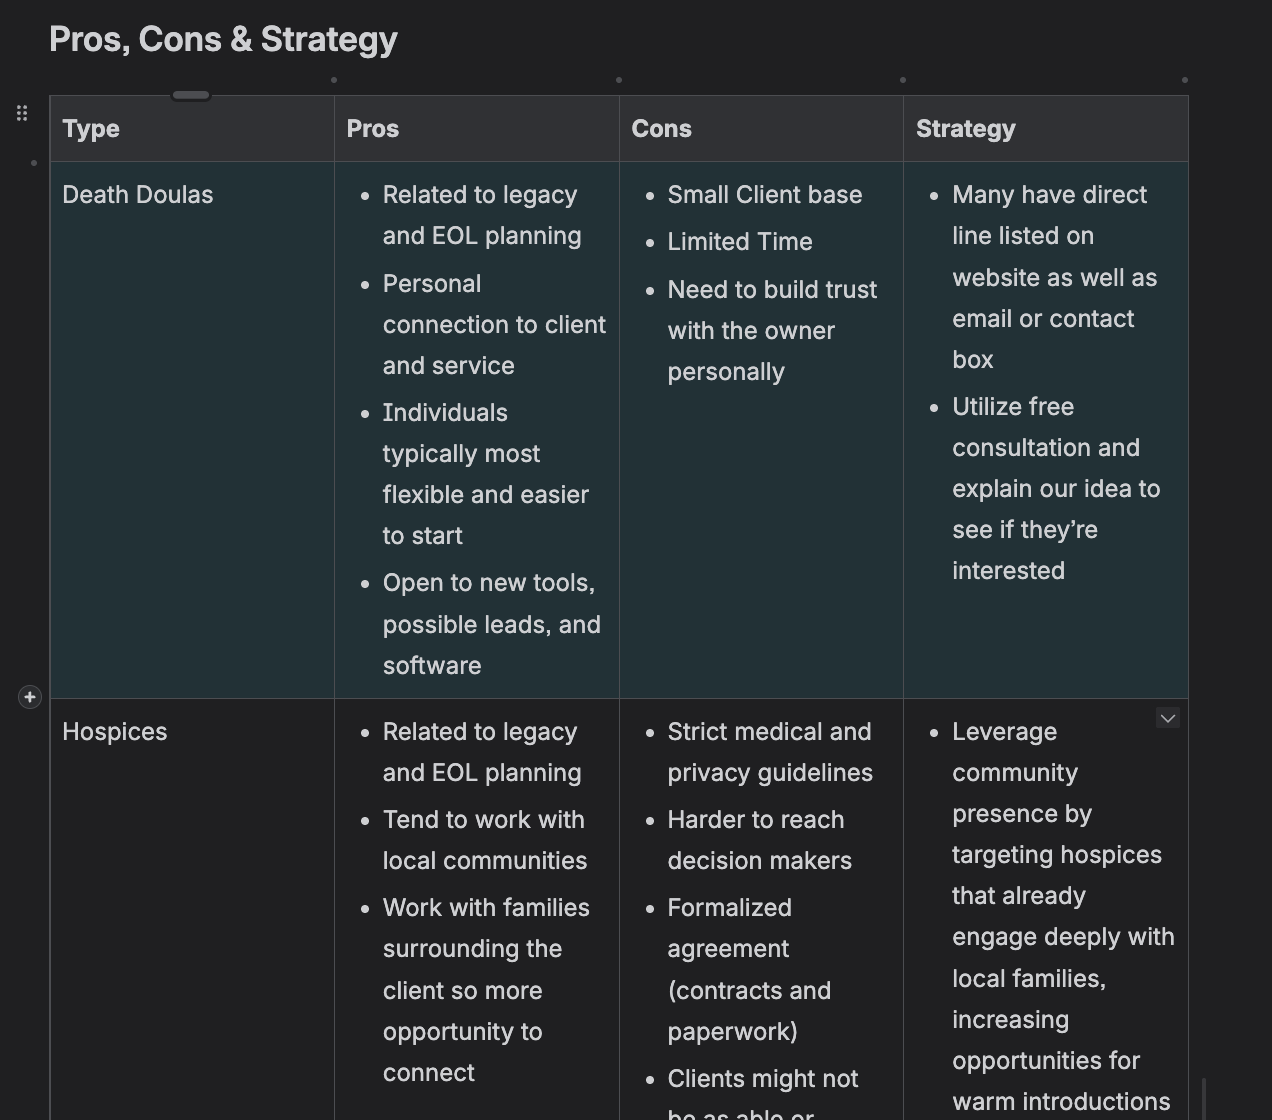Image resolution: width=1272 pixels, height=1120 pixels.
Task: Click the dot marker above the Cons column
Action: tap(619, 80)
